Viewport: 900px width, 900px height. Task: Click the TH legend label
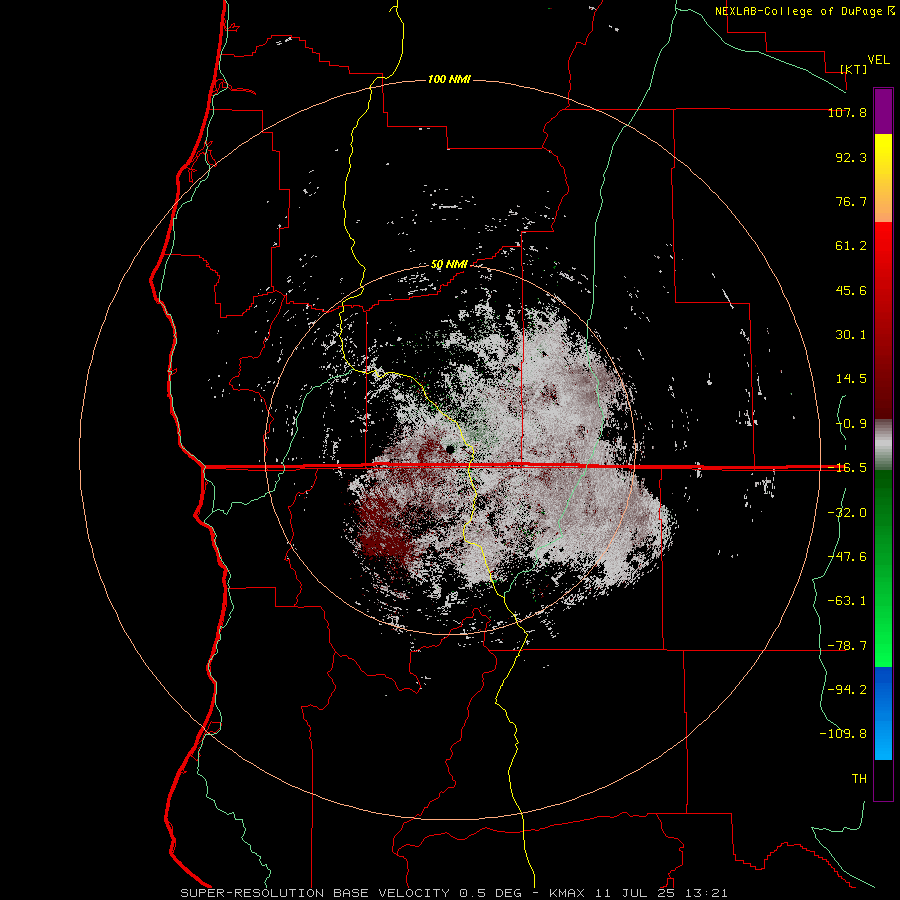pyautogui.click(x=859, y=779)
